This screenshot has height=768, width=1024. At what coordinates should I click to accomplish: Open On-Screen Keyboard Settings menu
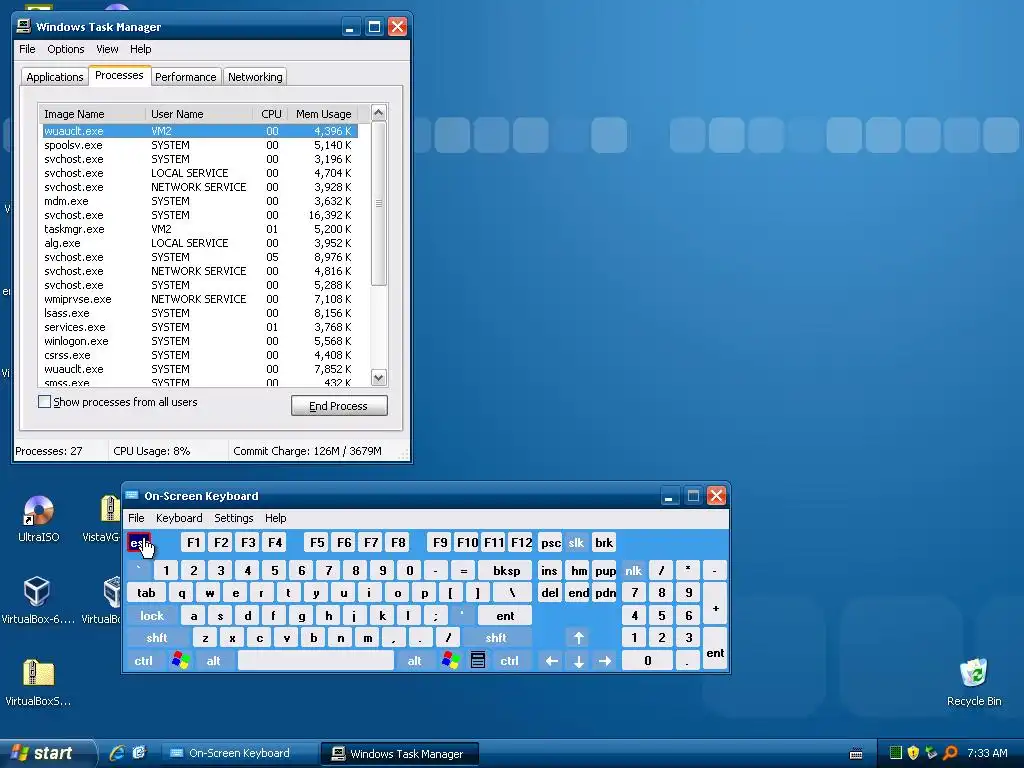point(234,518)
